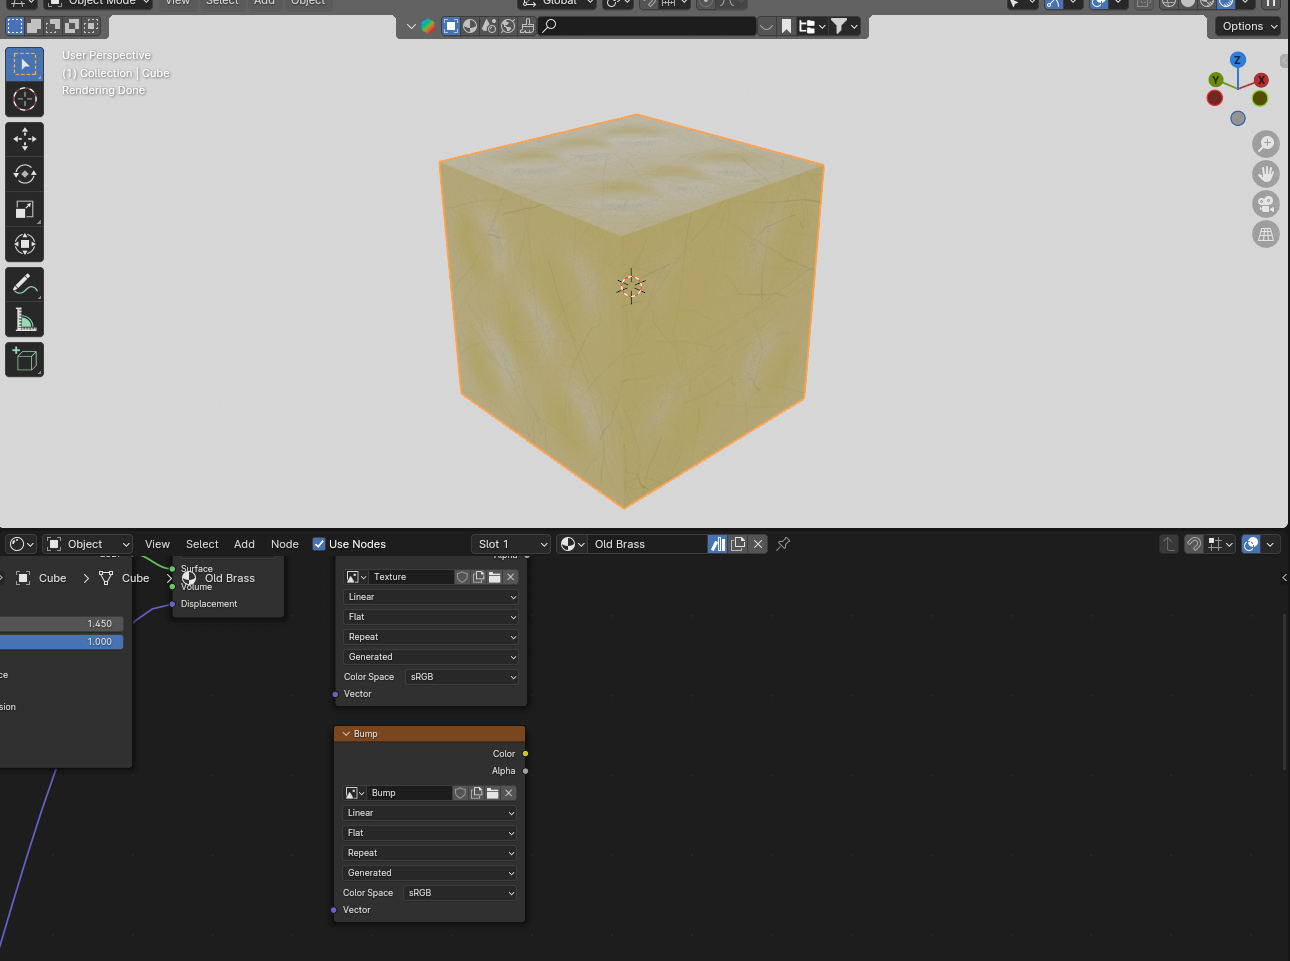Browse image for Bump node
This screenshot has width=1290, height=961.
(x=354, y=793)
